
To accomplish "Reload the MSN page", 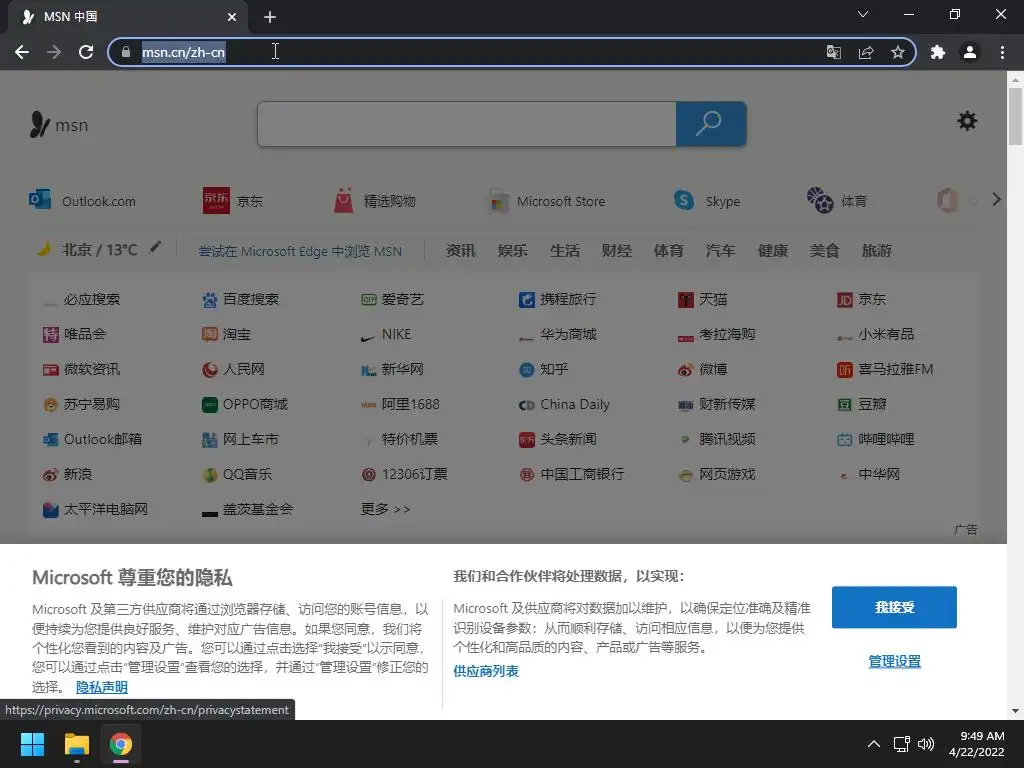I will click(x=86, y=52).
